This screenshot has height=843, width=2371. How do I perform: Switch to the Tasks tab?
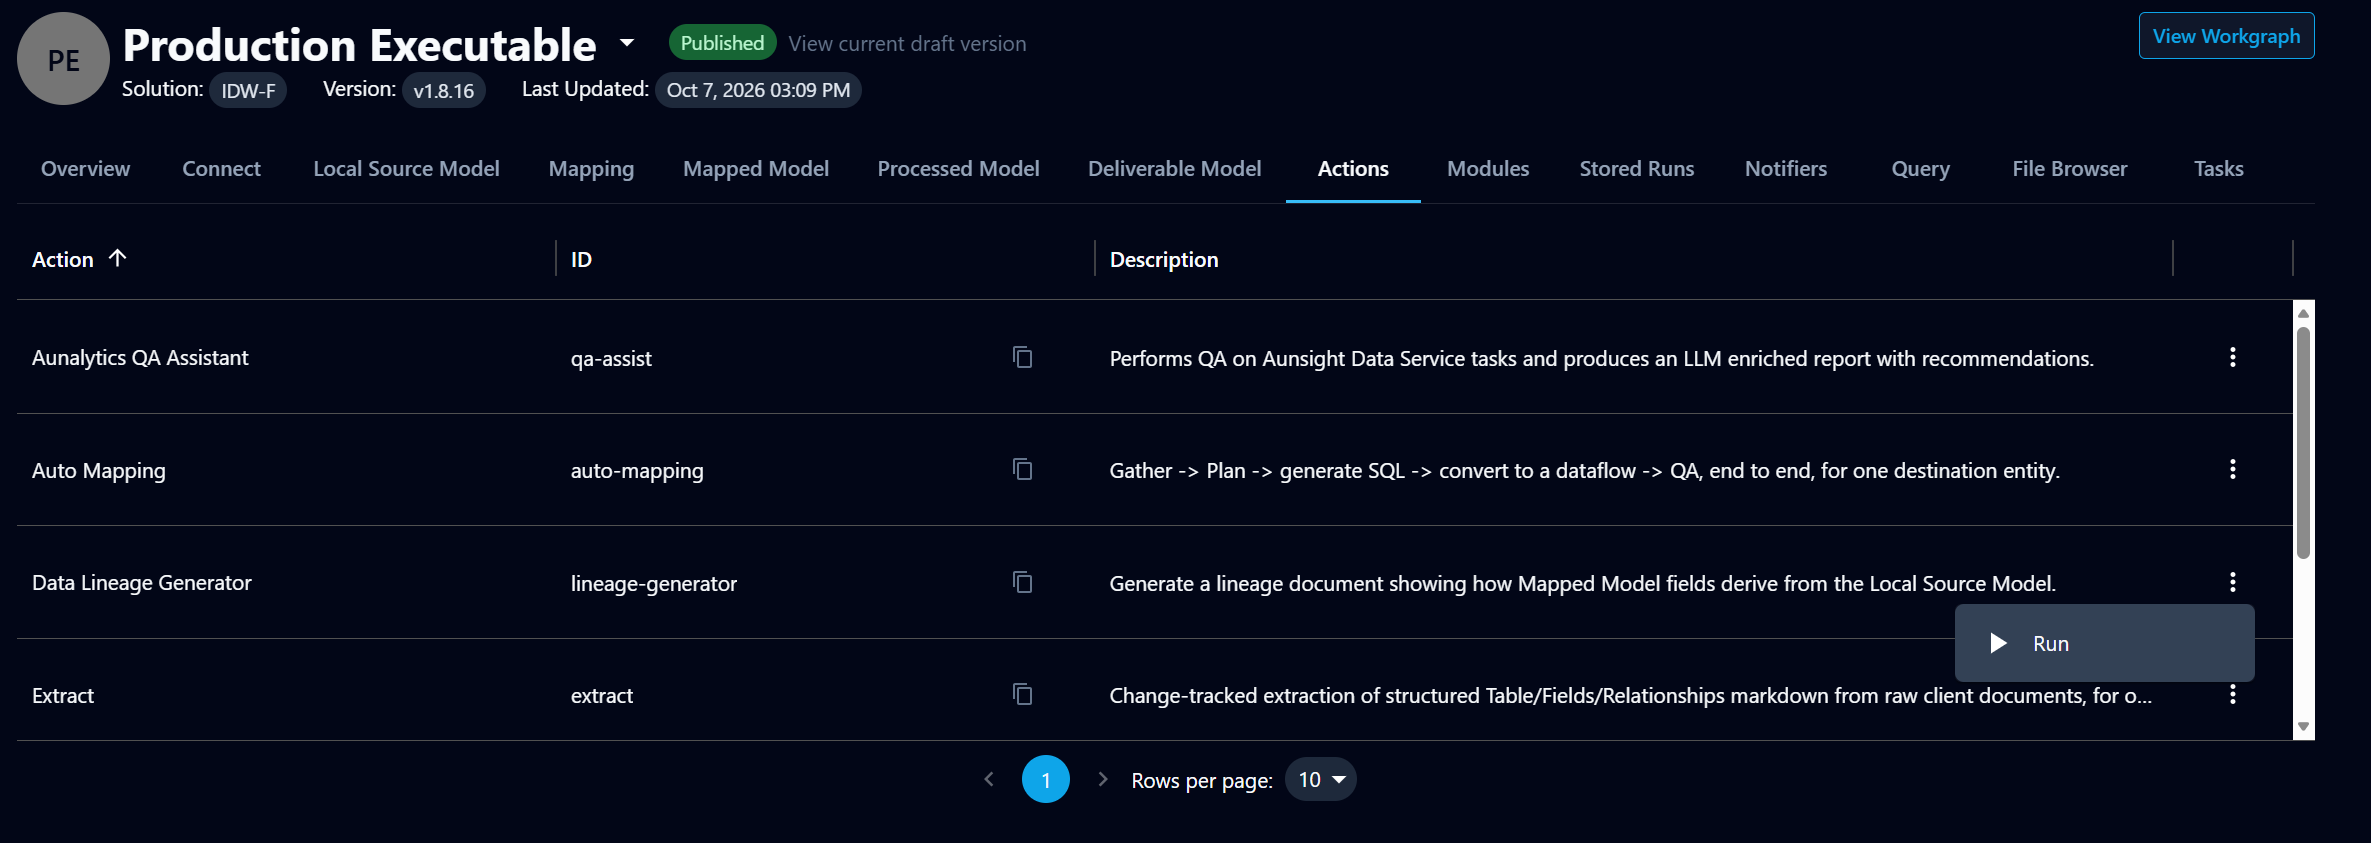2219,169
